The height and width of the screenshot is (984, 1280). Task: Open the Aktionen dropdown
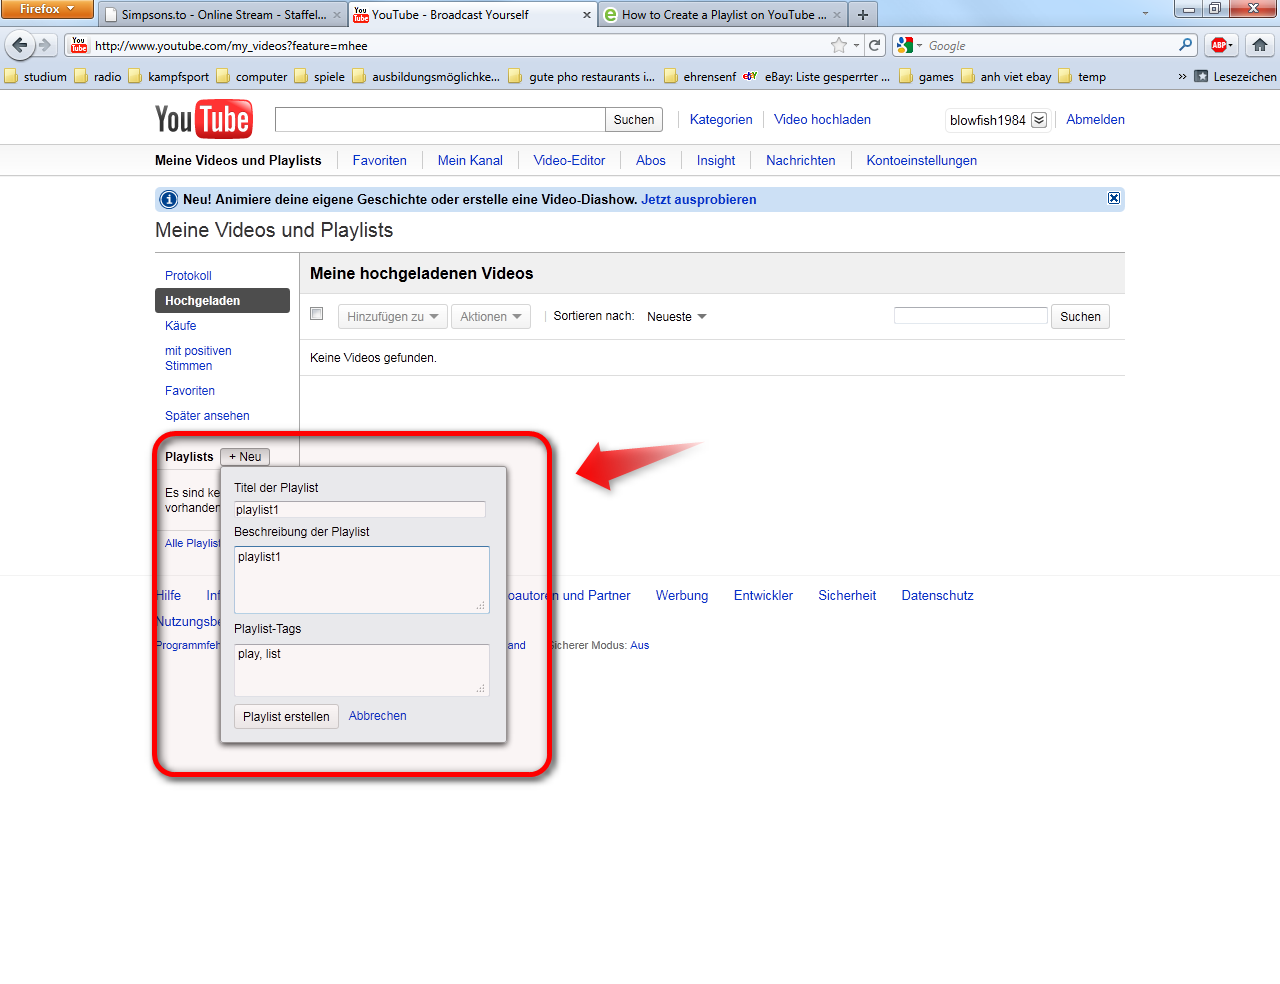[x=490, y=317]
